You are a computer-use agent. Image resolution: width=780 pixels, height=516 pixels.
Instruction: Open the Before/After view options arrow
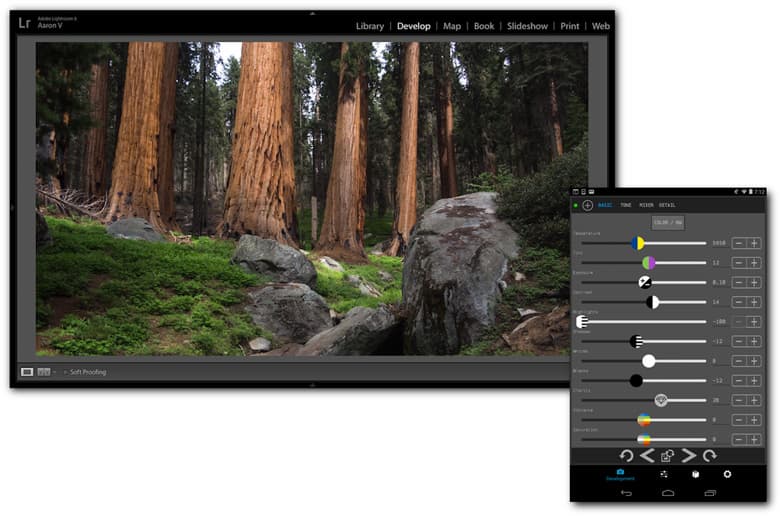click(x=54, y=372)
